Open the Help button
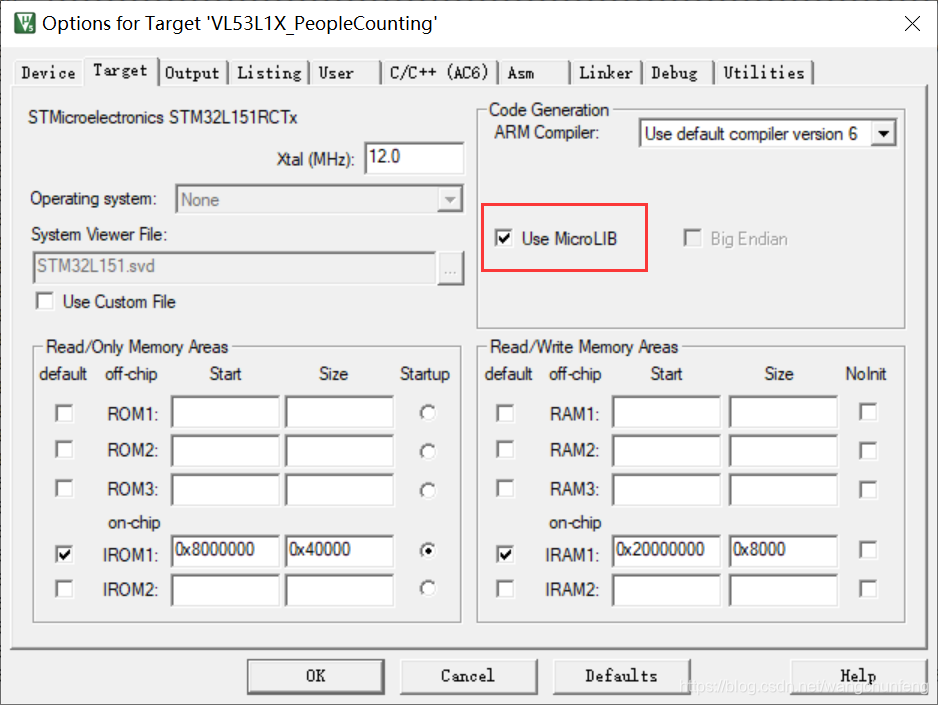Screen dimensions: 938x705 858,676
